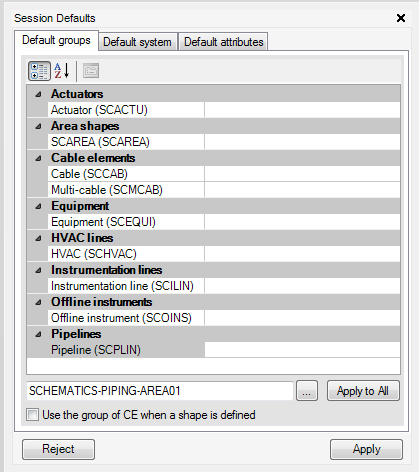Switch to Categorized view icon
The width and height of the screenshot is (419, 472).
click(39, 71)
